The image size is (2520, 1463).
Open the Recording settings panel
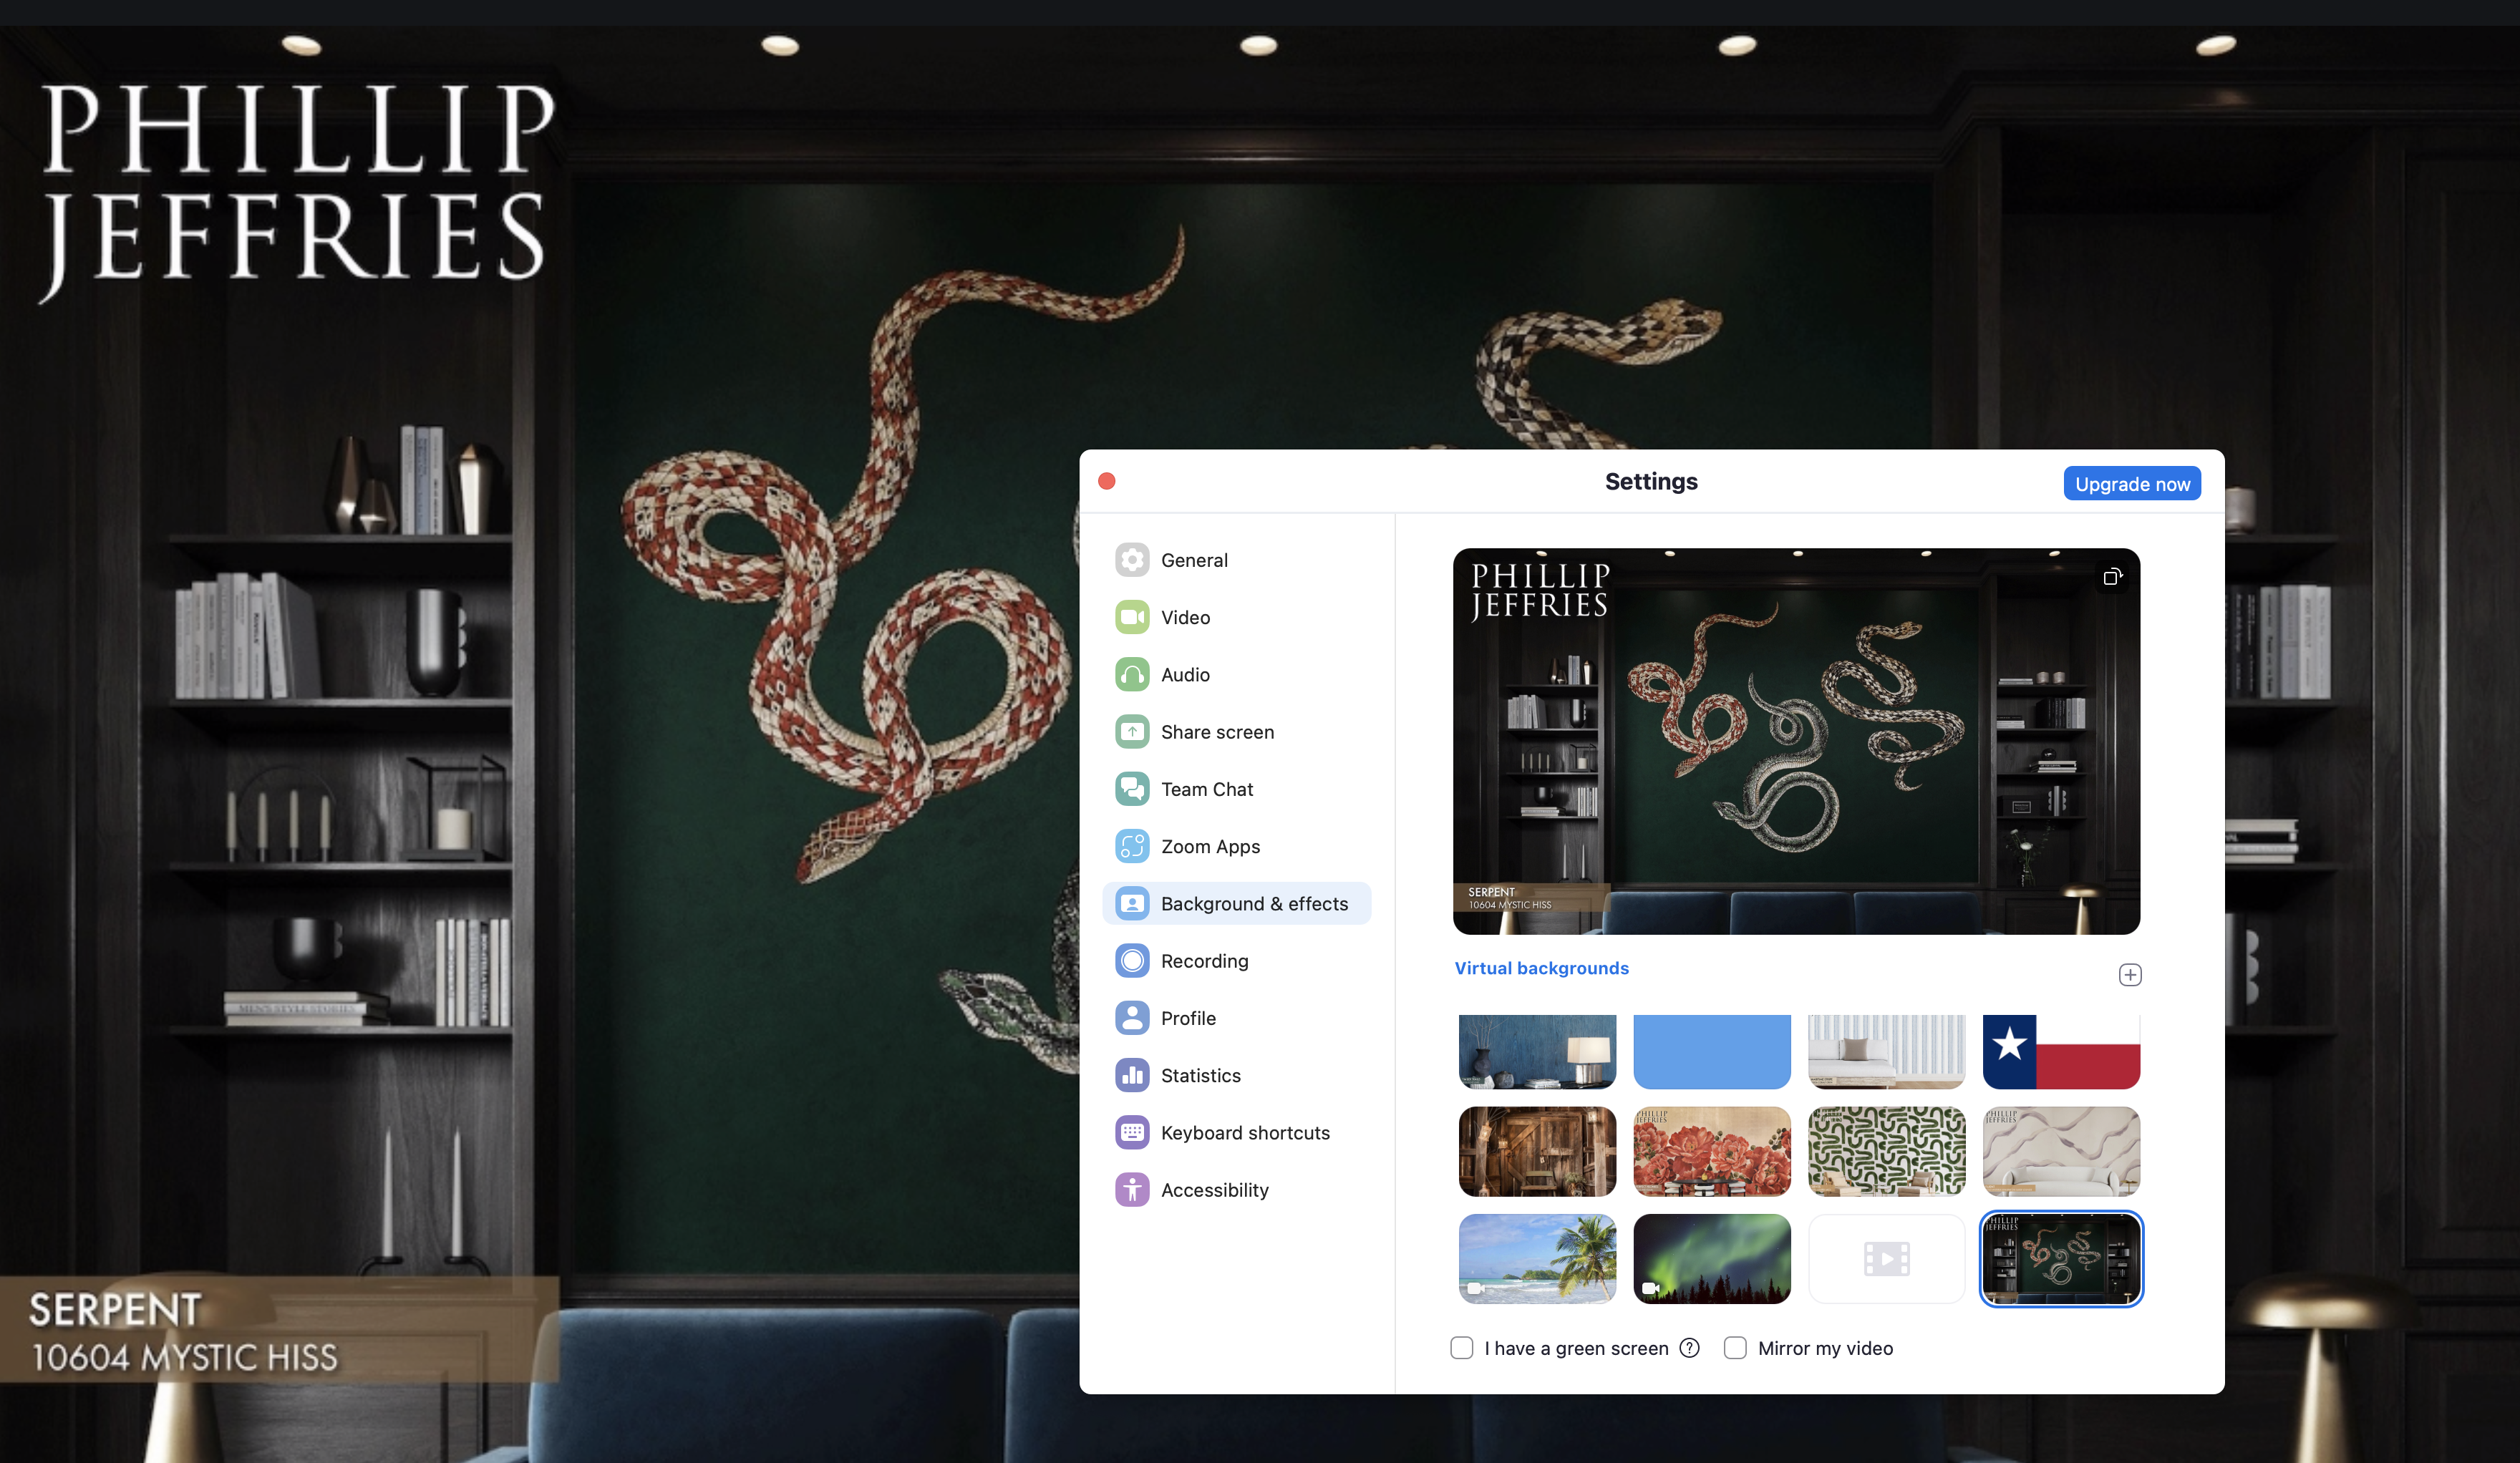point(1203,960)
